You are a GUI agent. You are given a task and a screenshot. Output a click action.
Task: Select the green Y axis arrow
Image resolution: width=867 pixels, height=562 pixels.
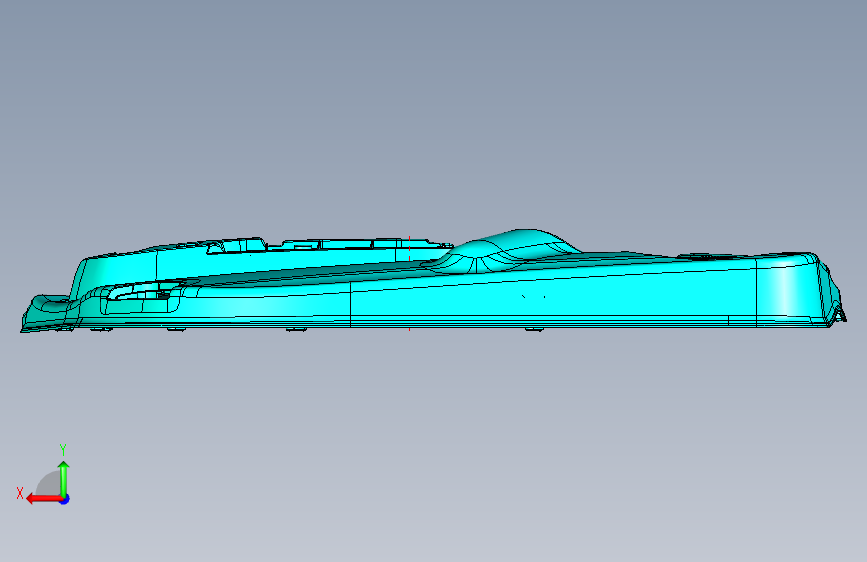point(64,478)
